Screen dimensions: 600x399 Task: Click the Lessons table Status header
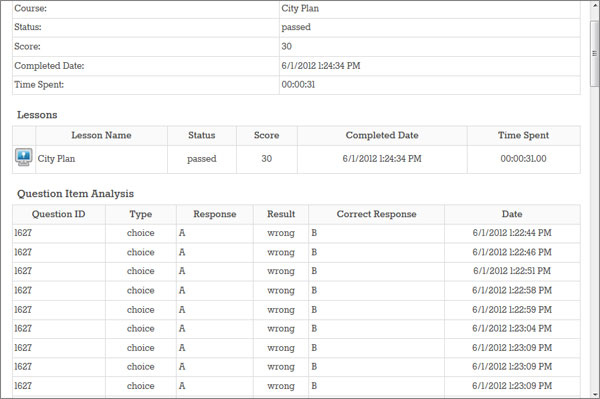[202, 135]
